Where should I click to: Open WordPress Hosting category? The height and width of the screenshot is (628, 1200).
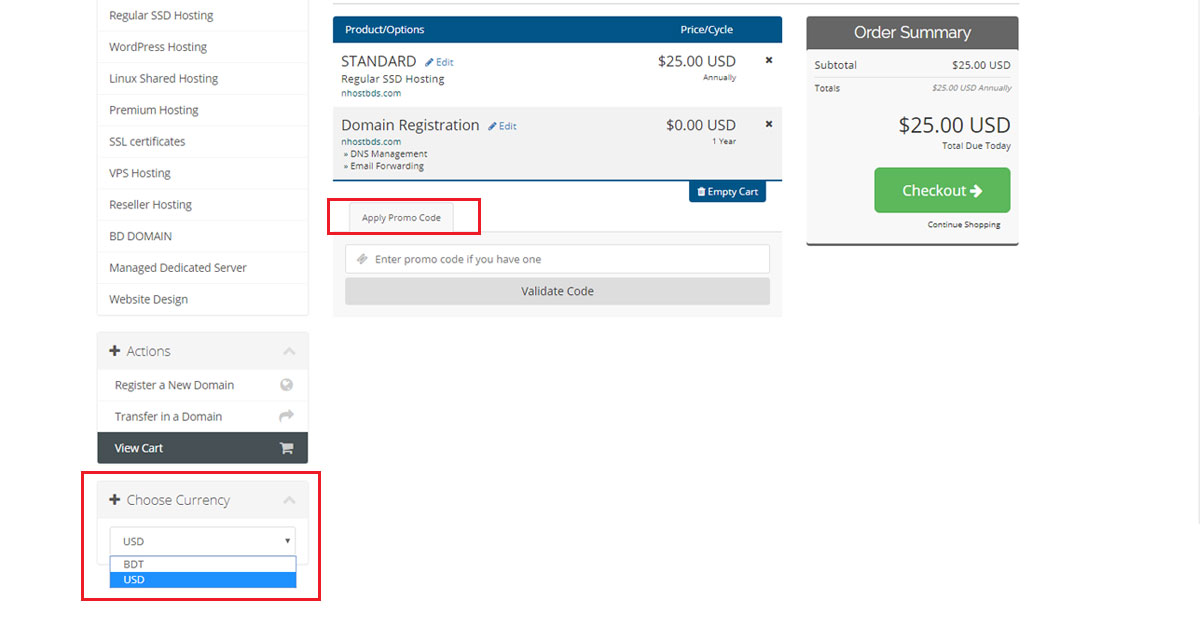(x=158, y=47)
